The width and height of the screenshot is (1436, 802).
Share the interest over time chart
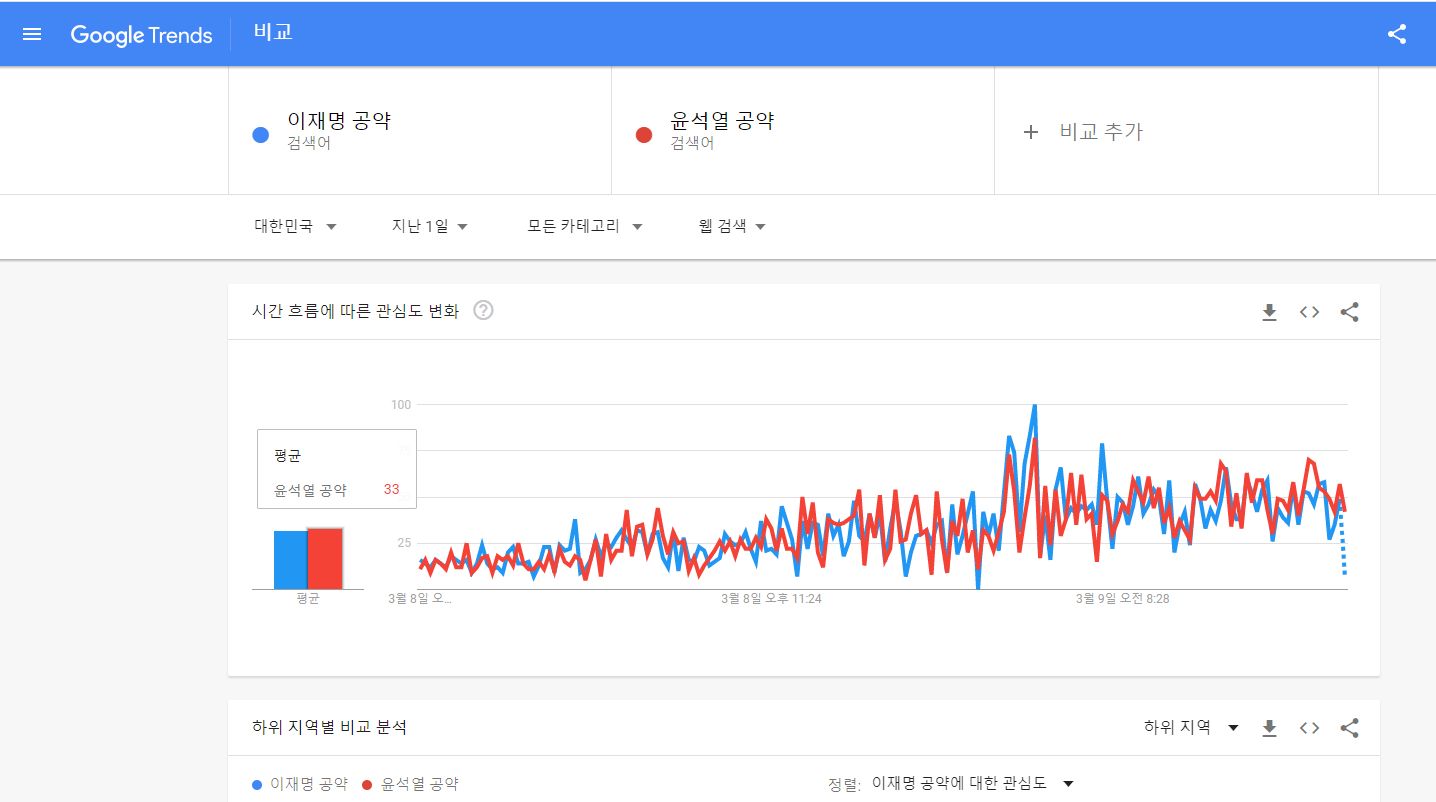[1349, 312]
